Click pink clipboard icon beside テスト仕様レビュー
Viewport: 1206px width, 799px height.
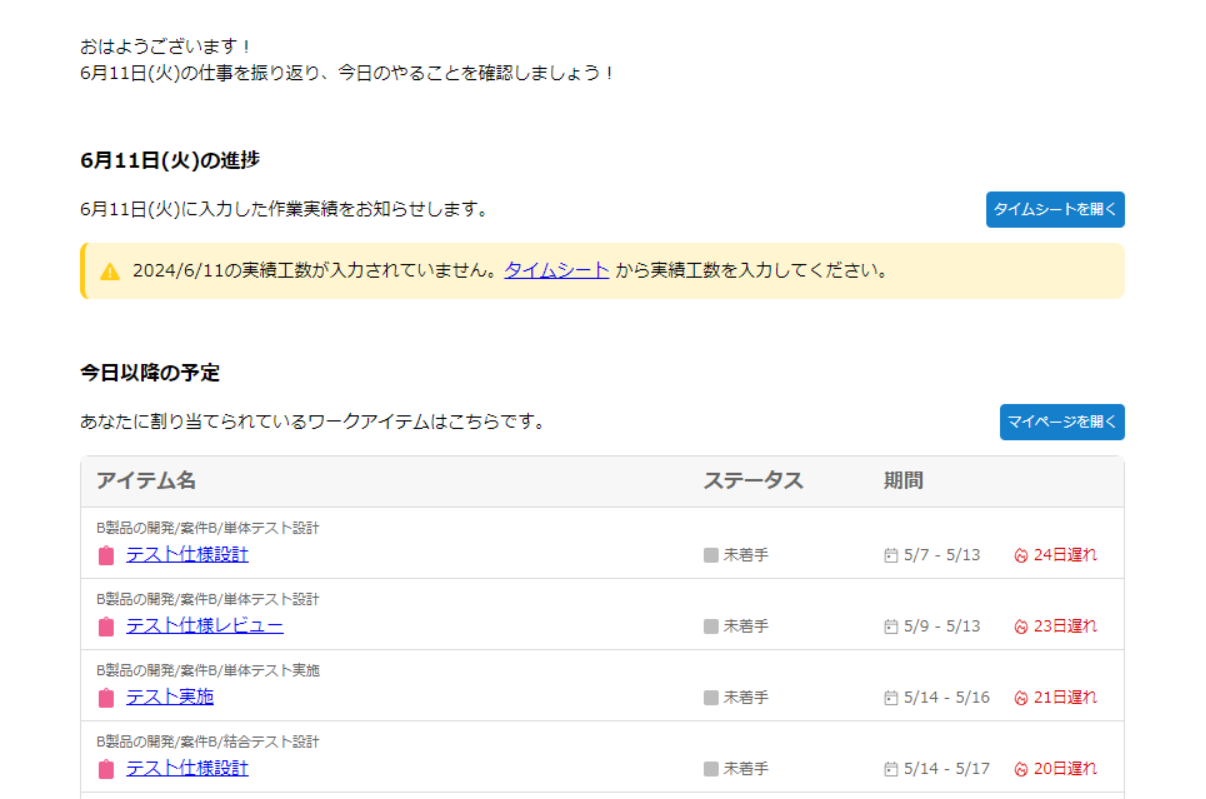pos(106,627)
